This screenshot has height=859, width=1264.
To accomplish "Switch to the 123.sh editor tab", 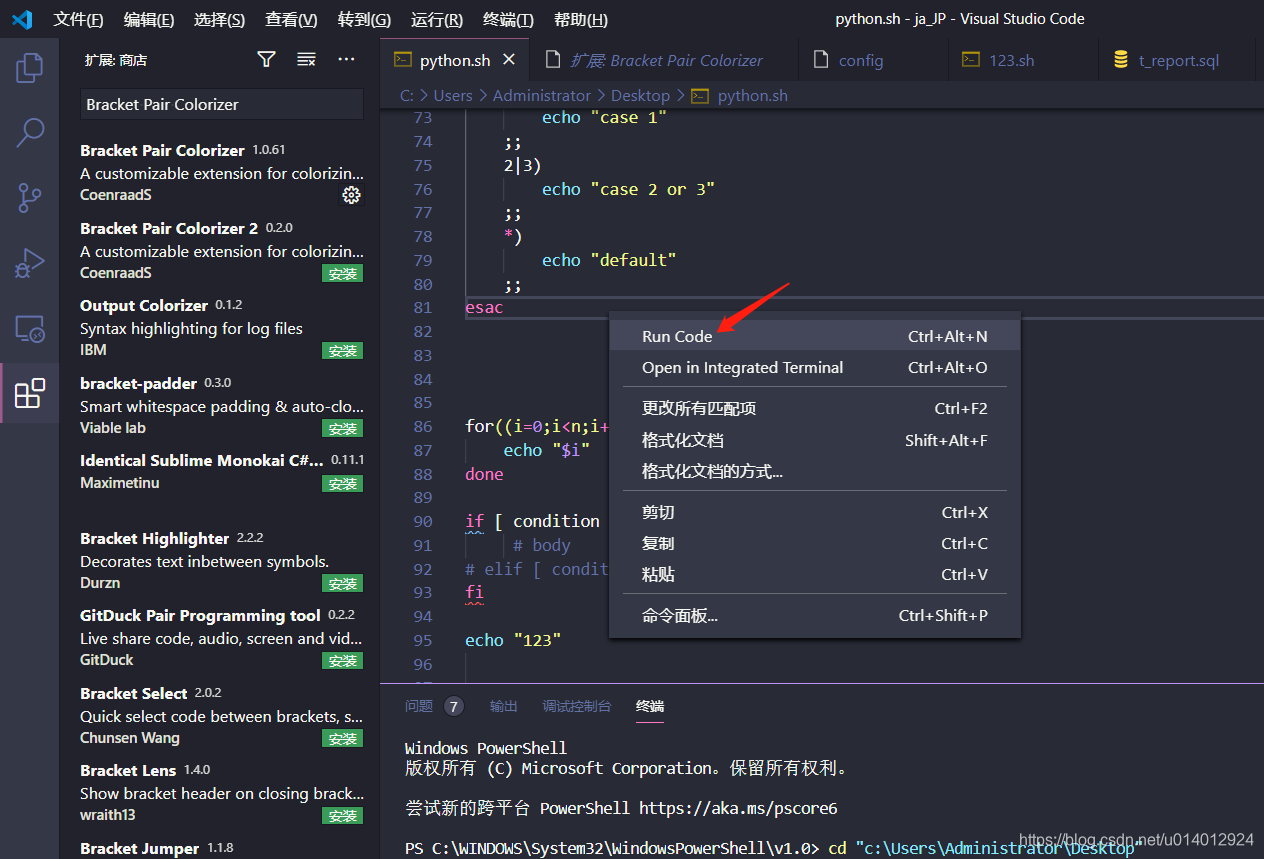I will (x=1023, y=60).
